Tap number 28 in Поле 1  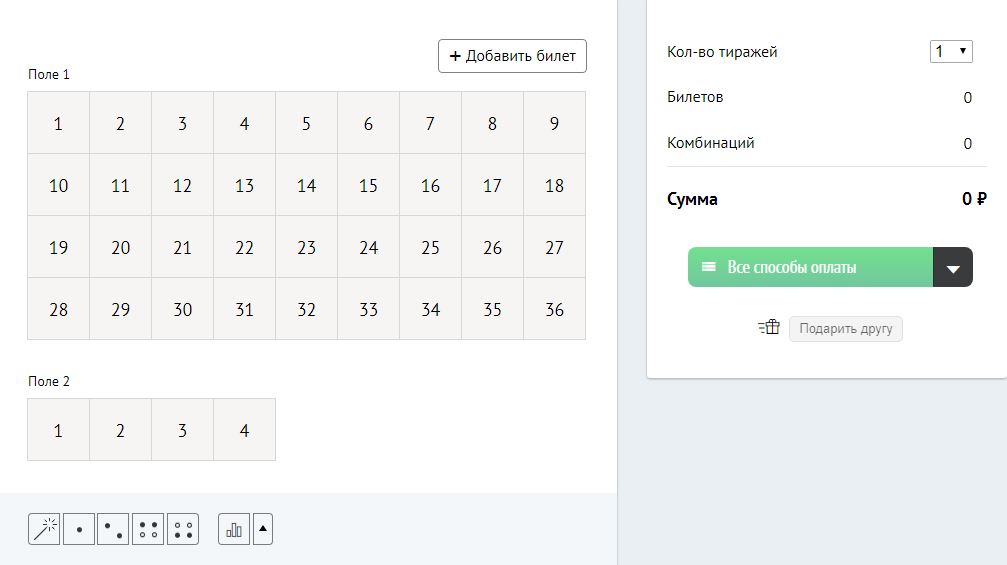pos(58,309)
